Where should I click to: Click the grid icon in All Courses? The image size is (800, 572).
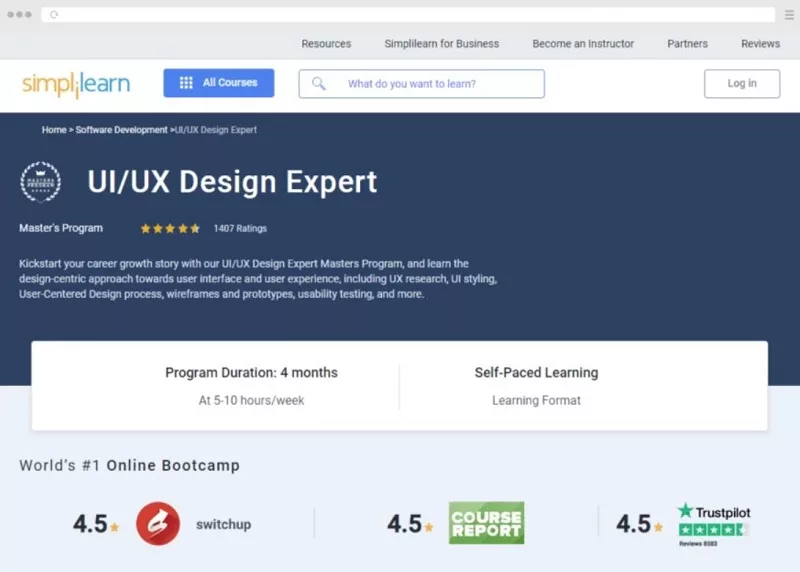186,83
